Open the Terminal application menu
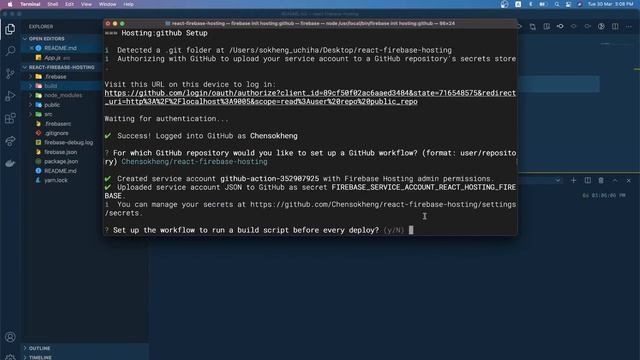Viewport: 640px width, 360px height. pyautogui.click(x=30, y=4)
